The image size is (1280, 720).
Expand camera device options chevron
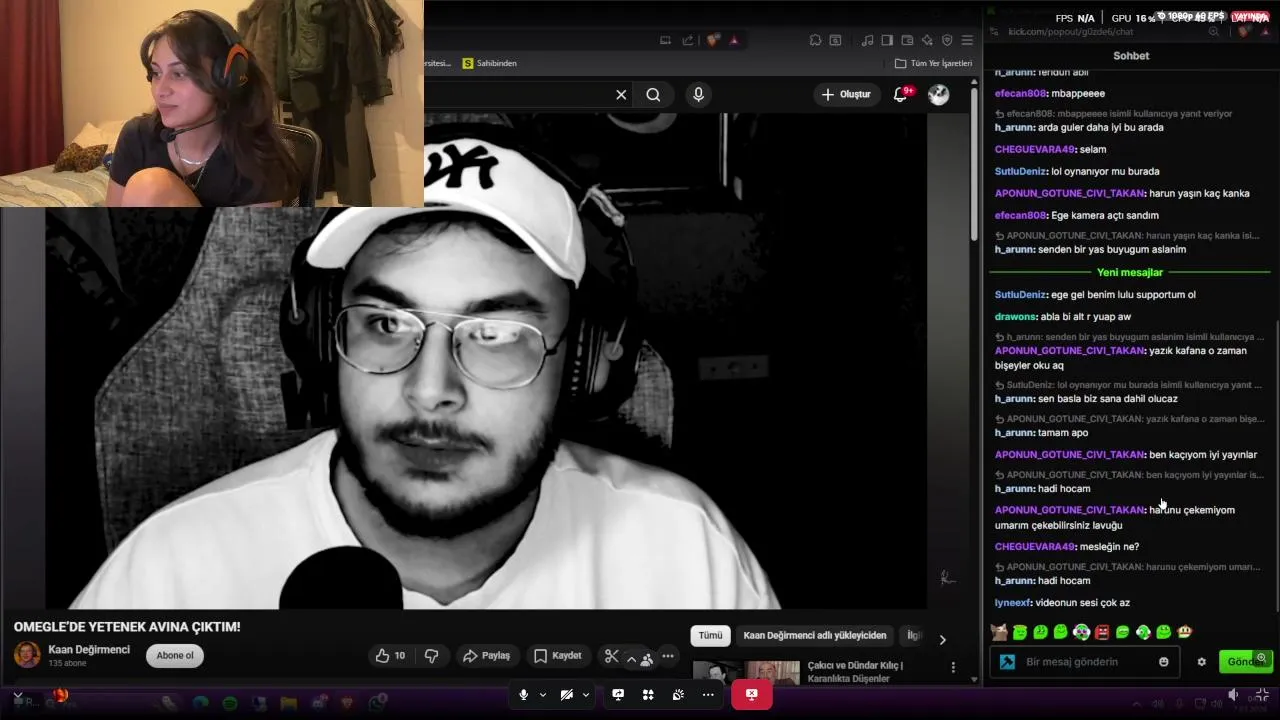pyautogui.click(x=586, y=695)
